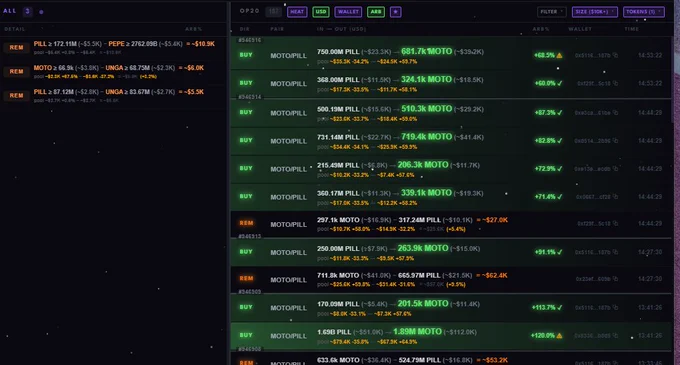Click the block label #946516
The height and width of the screenshot is (365, 680).
point(250,40)
